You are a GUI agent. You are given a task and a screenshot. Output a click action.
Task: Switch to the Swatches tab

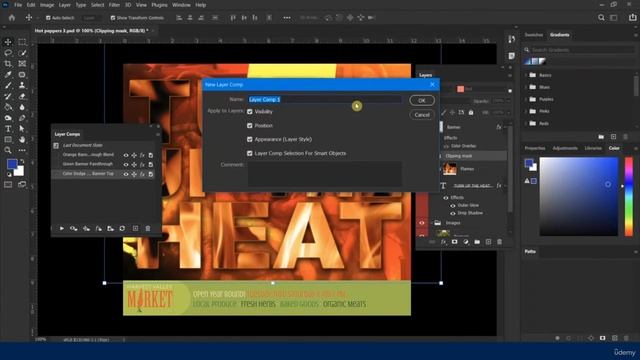(x=534, y=35)
